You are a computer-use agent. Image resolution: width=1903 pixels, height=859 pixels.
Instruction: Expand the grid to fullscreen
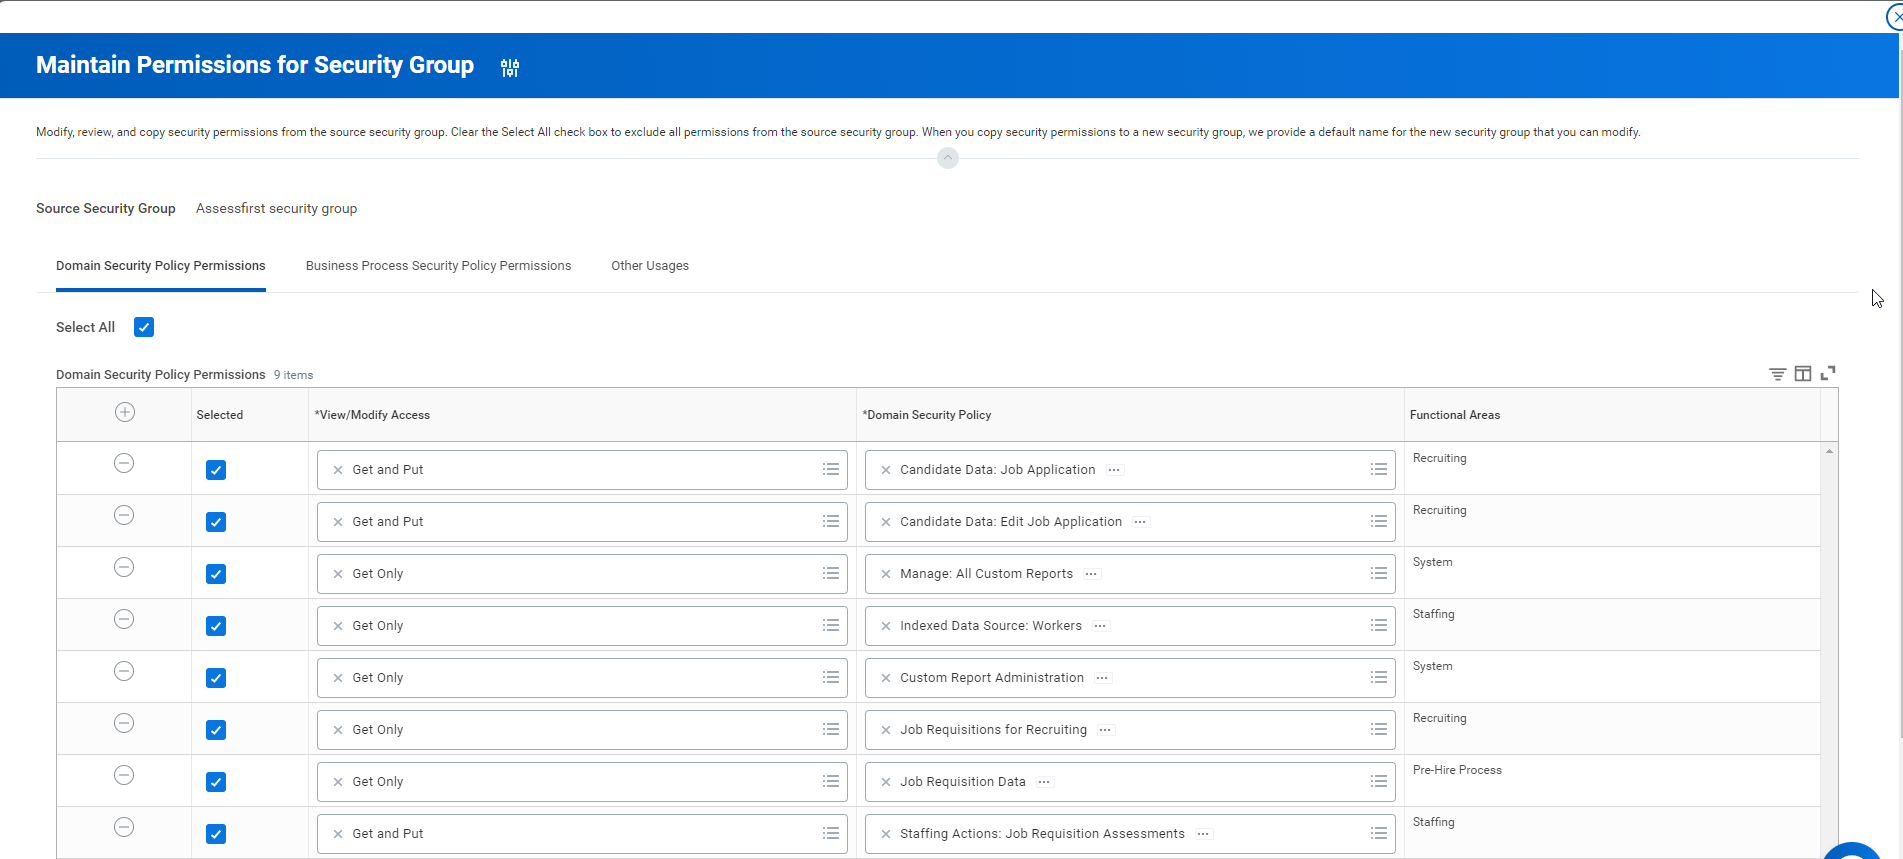coord(1828,373)
